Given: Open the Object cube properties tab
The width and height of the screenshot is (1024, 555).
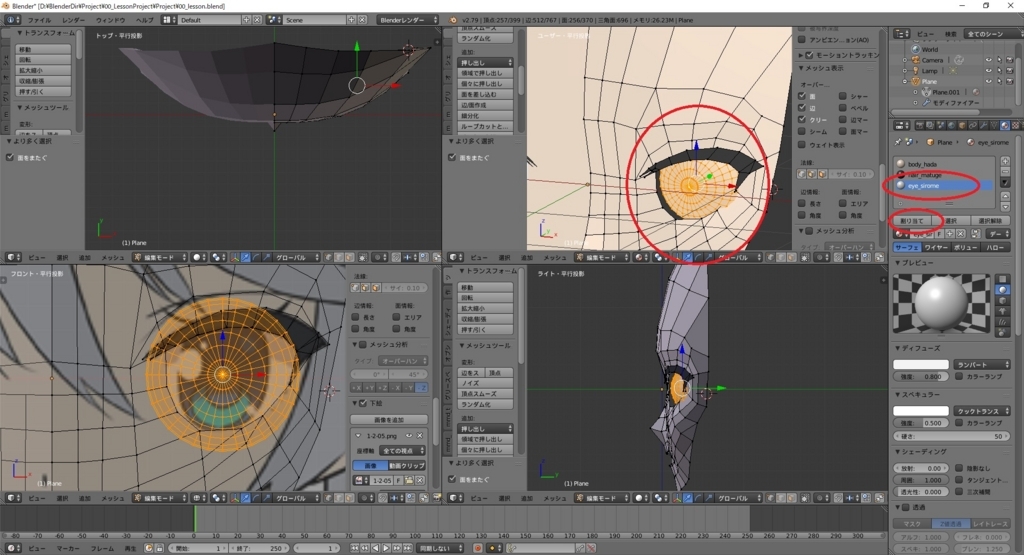Looking at the screenshot, I should tap(962, 125).
